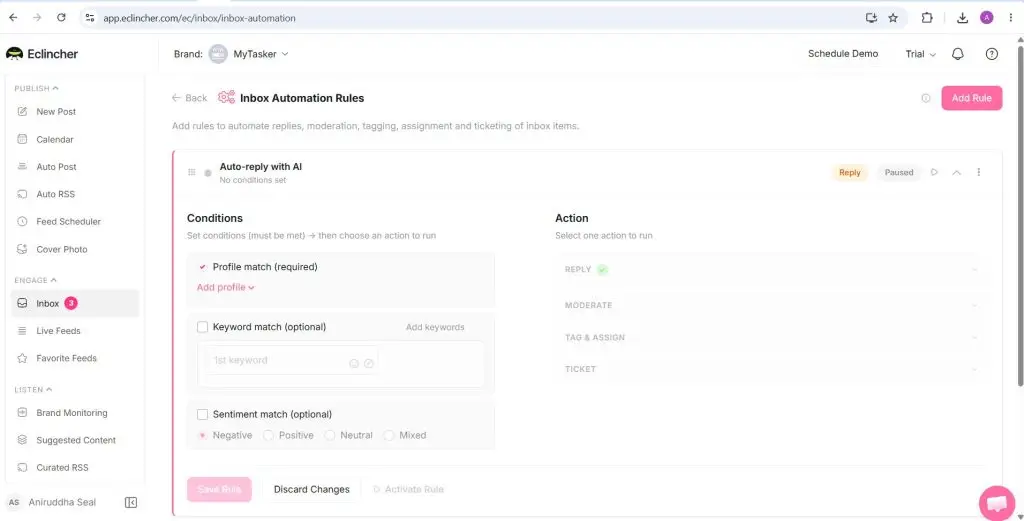This screenshot has width=1024, height=521.
Task: Open notifications bell
Action: [x=957, y=54]
